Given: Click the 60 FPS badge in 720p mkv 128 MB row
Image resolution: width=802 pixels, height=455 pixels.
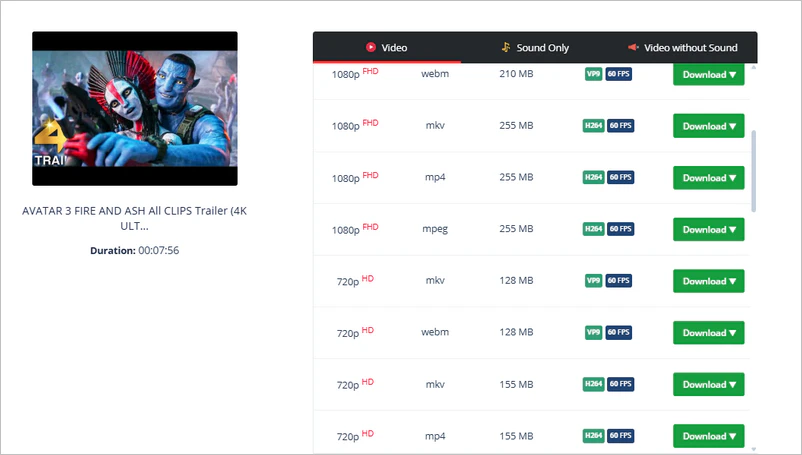Looking at the screenshot, I should pyautogui.click(x=619, y=280).
